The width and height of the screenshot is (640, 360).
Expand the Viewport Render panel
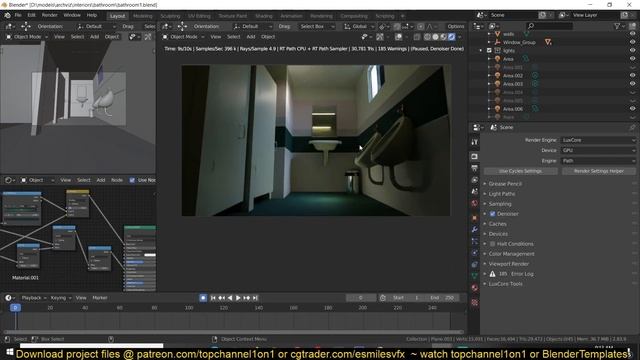pos(508,264)
